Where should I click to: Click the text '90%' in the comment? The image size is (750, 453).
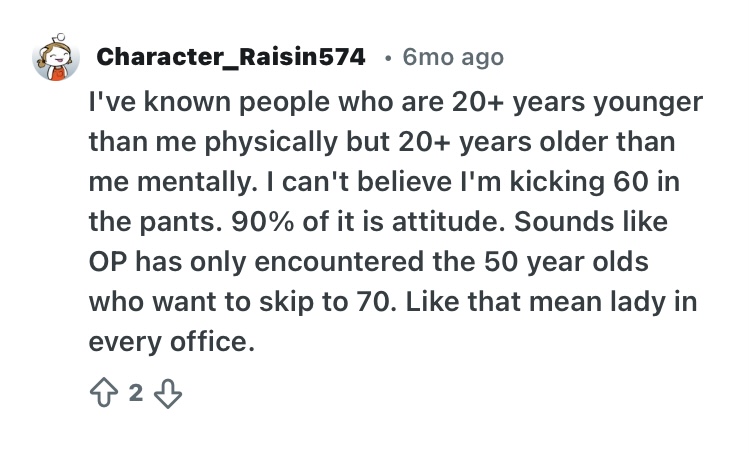(263, 221)
